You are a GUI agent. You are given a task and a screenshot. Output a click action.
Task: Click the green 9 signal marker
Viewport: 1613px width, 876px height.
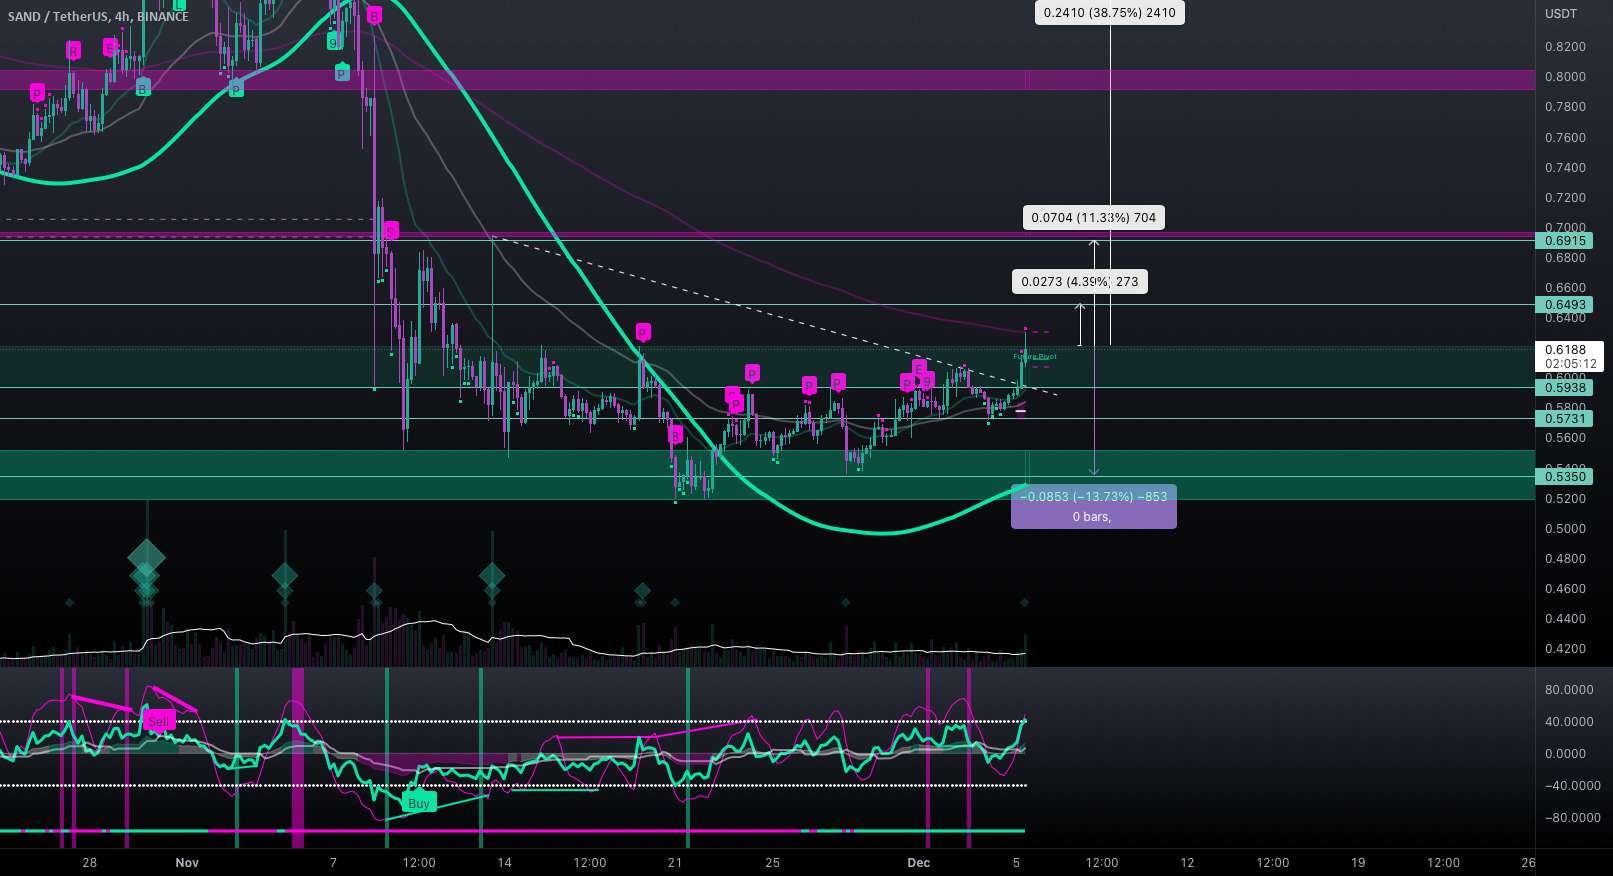click(x=332, y=41)
